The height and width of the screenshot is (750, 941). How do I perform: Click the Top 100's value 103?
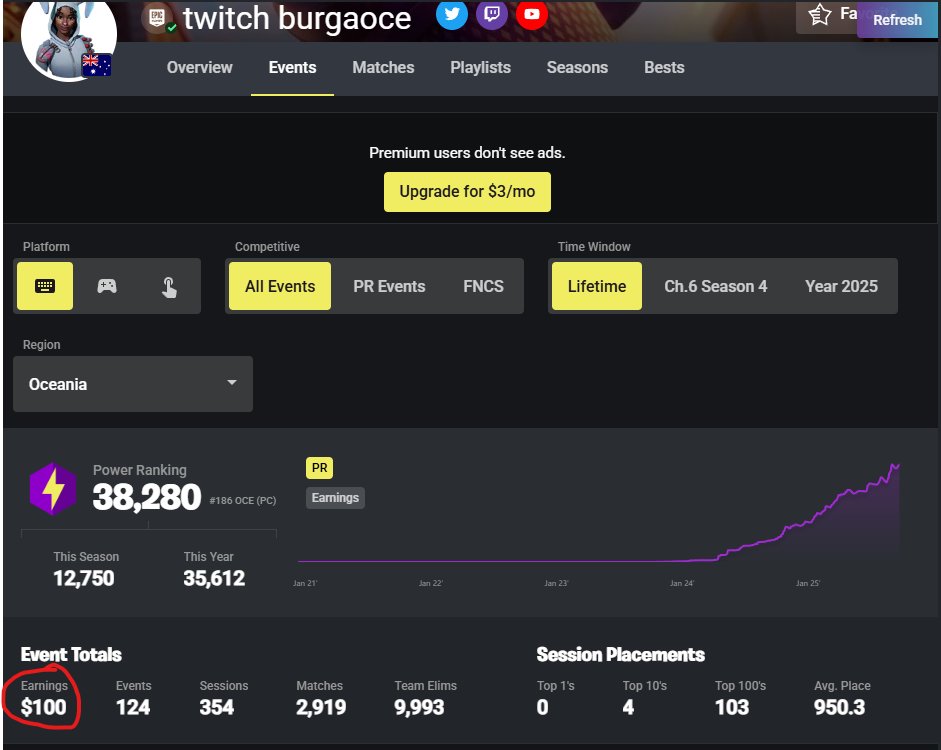click(x=732, y=707)
